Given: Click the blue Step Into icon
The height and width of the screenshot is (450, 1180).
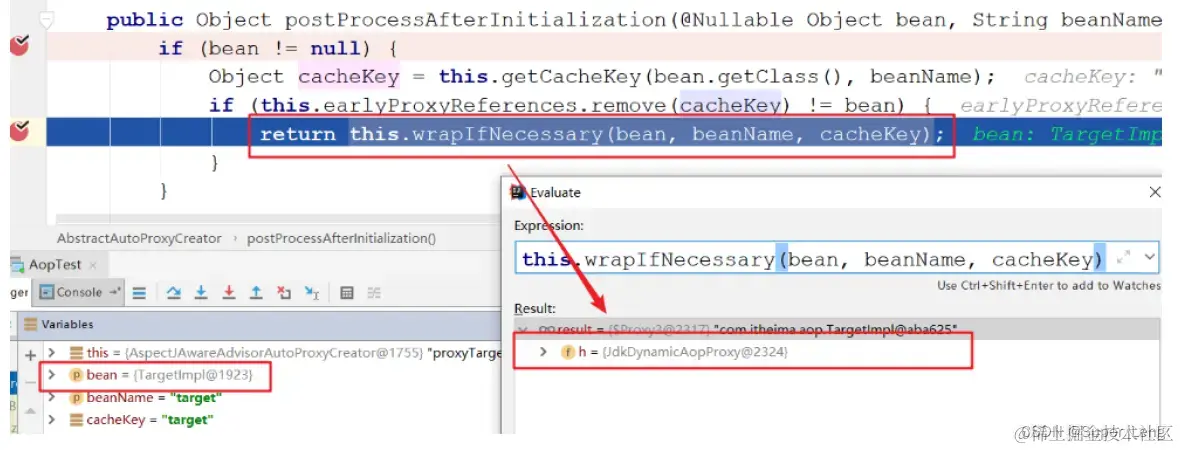Looking at the screenshot, I should point(201,293).
